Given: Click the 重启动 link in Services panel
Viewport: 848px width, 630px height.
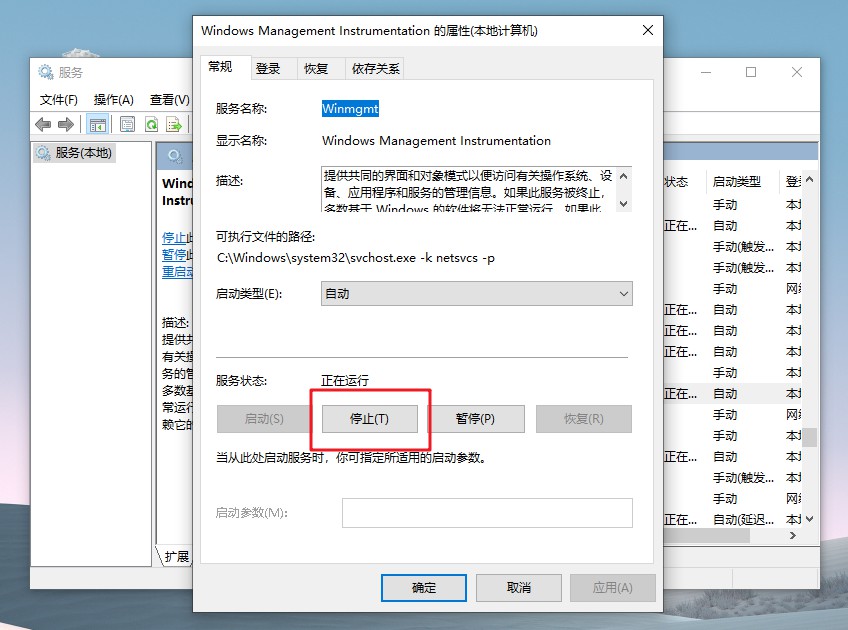Looking at the screenshot, I should click(177, 271).
